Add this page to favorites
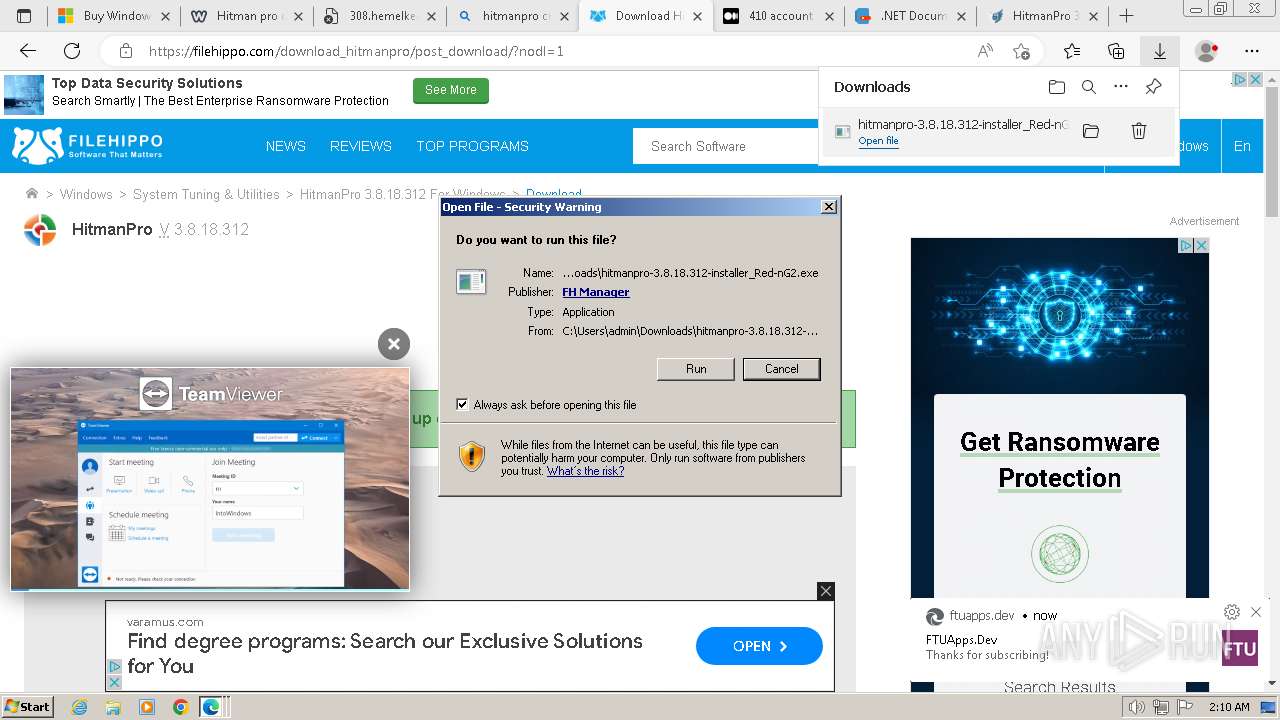Image resolution: width=1280 pixels, height=720 pixels. (1021, 51)
